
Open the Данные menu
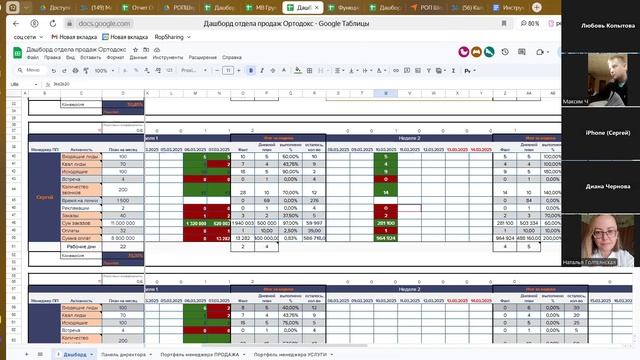tap(138, 58)
